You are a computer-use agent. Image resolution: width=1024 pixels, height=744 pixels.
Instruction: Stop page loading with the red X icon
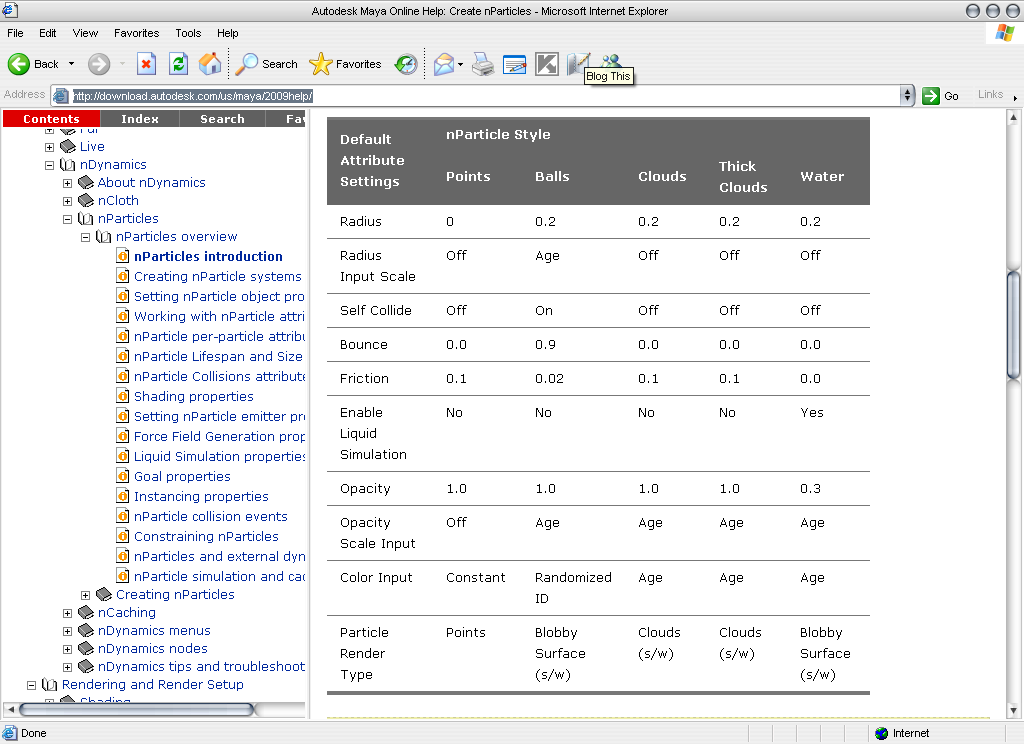click(x=146, y=64)
